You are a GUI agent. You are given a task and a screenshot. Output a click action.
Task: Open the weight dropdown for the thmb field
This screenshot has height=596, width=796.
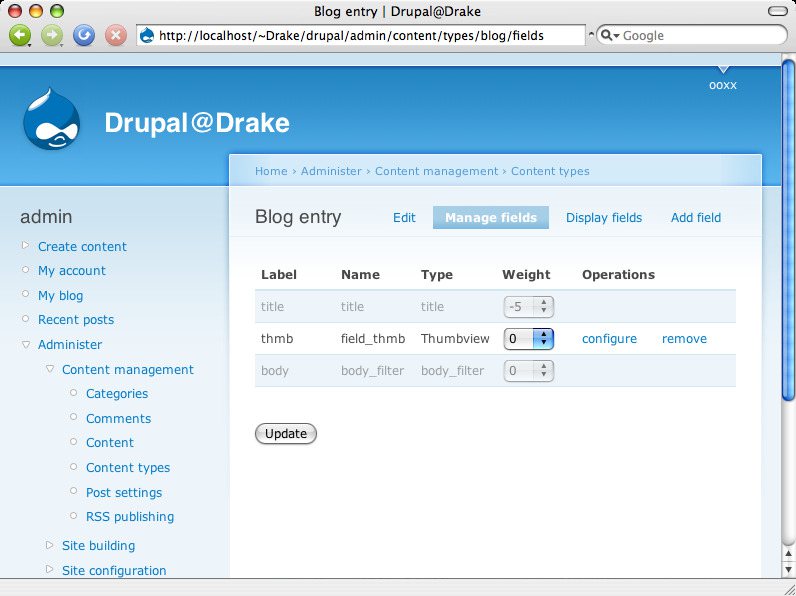[528, 339]
